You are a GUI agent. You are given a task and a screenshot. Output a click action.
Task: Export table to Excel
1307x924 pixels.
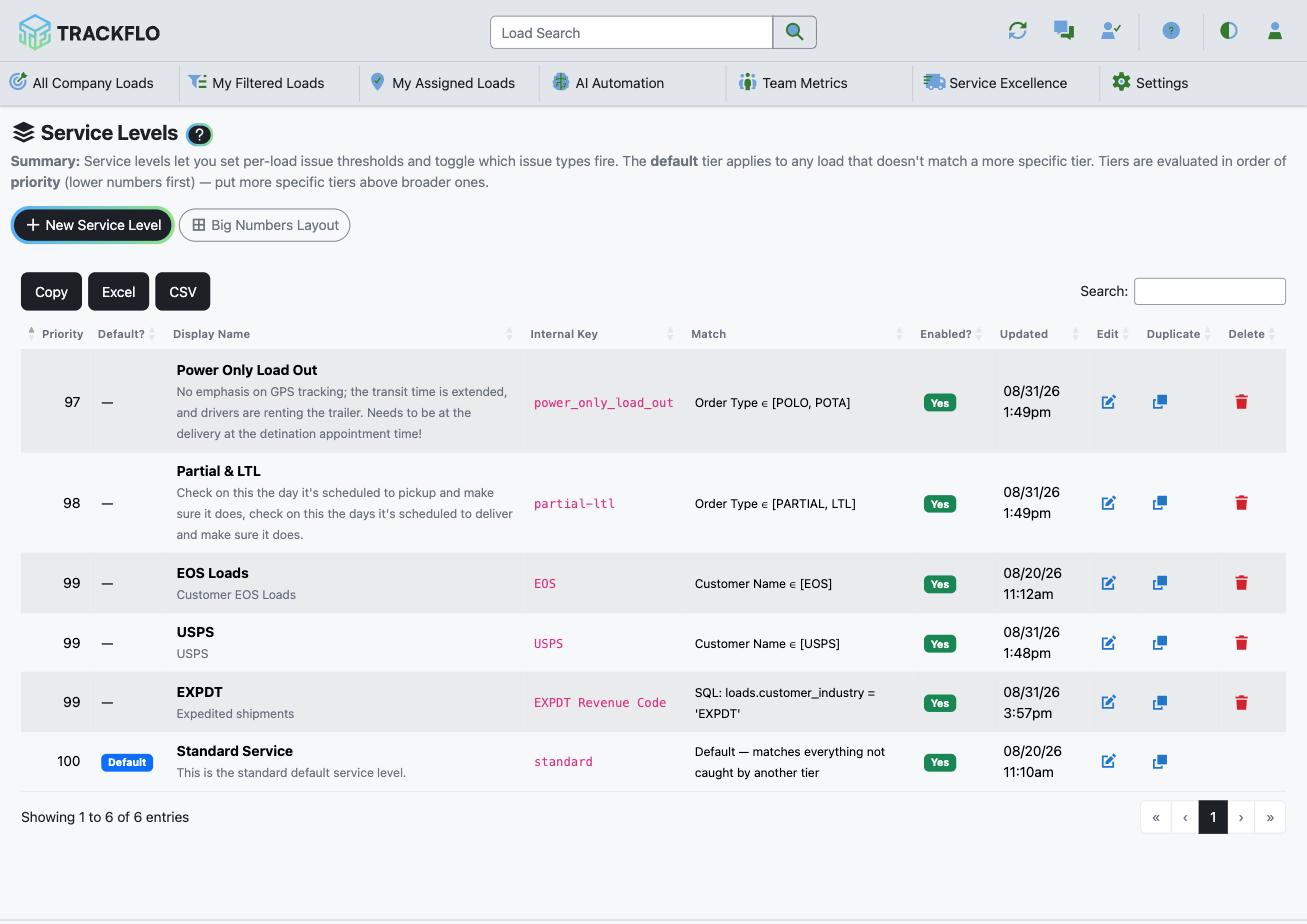click(118, 292)
